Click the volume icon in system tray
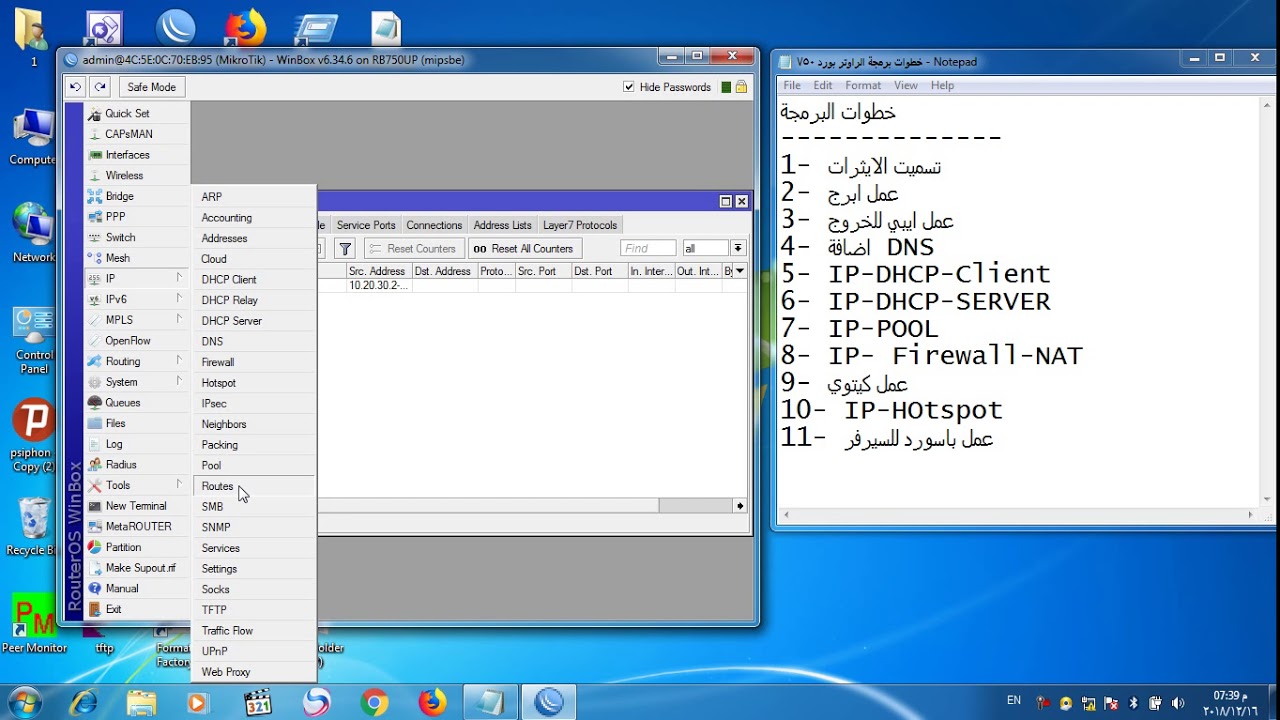The width and height of the screenshot is (1280, 720). pyautogui.click(x=1177, y=703)
